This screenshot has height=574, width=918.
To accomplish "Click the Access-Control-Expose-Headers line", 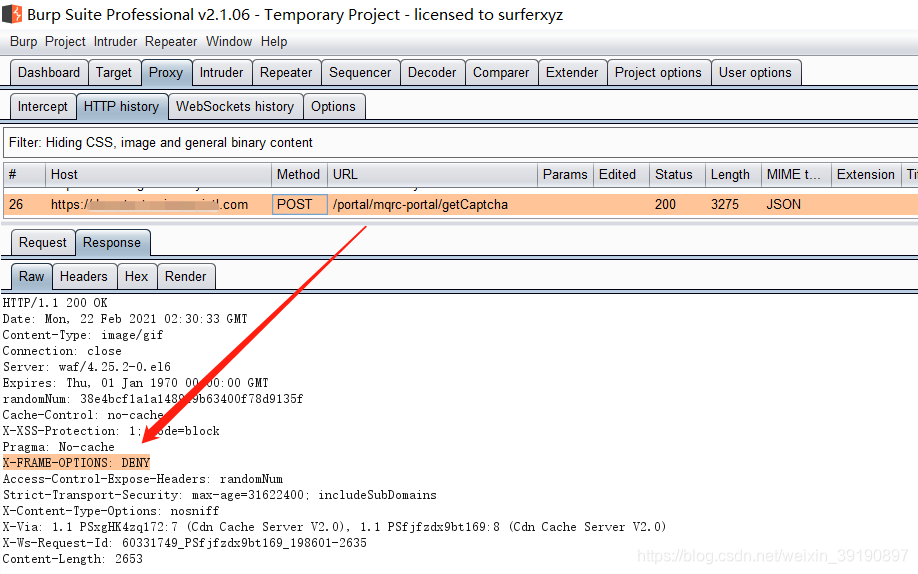I will (x=142, y=479).
